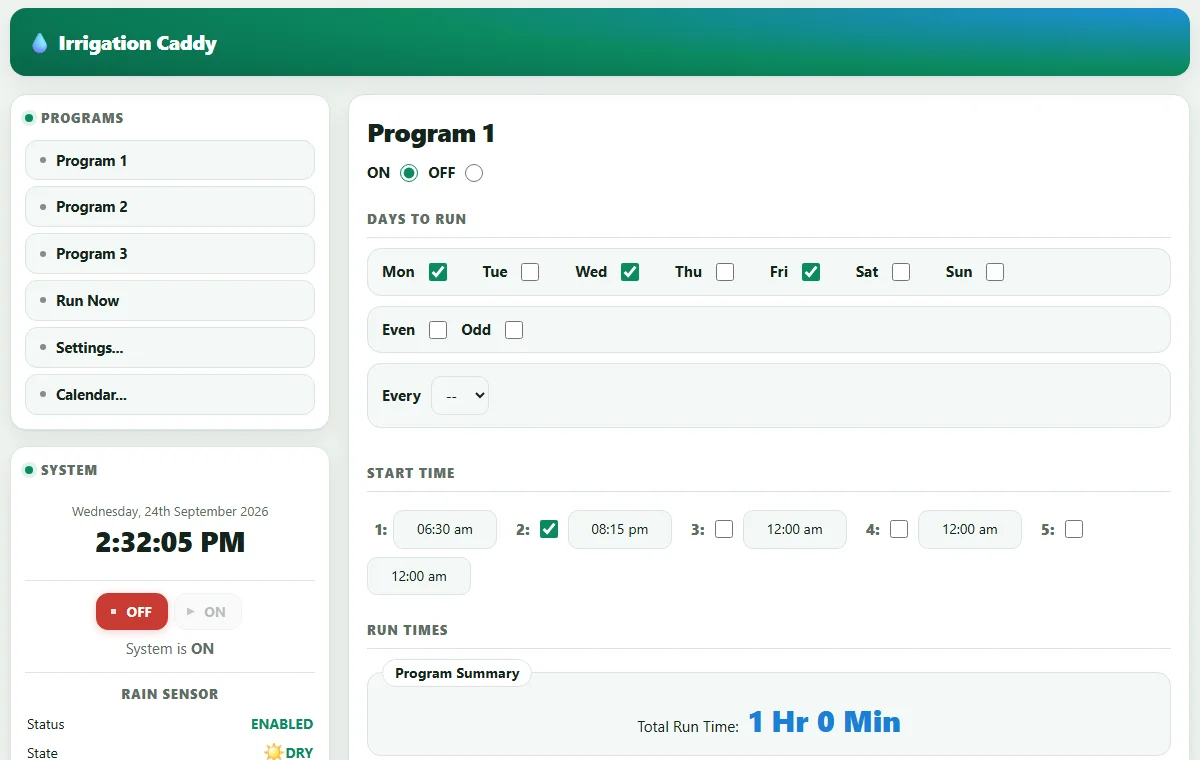Open the Every interval dropdown

click(x=460, y=396)
